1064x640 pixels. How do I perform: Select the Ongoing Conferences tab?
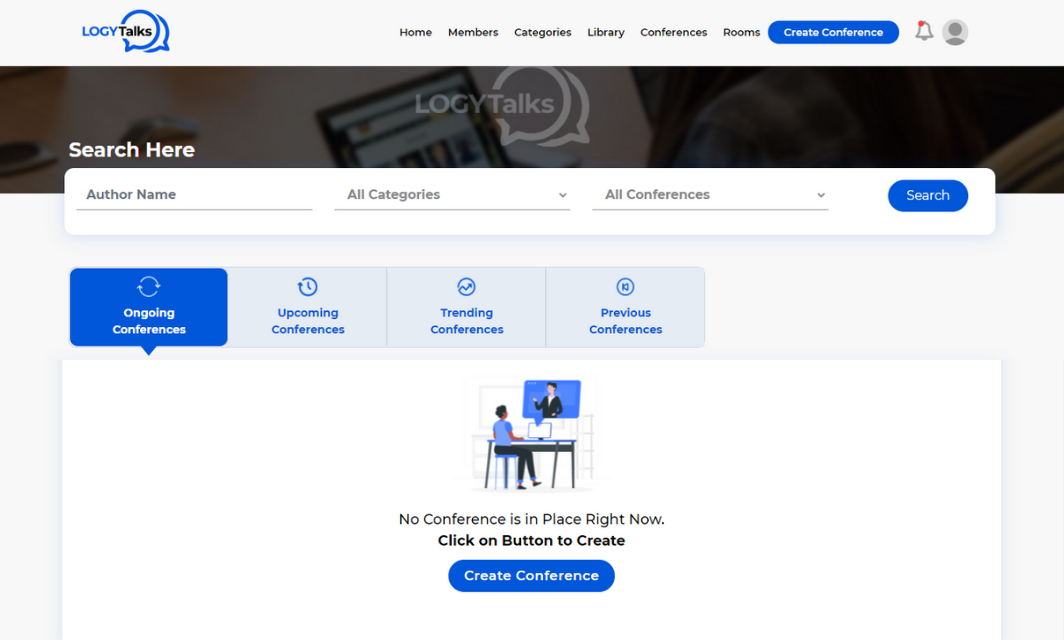pyautogui.click(x=149, y=307)
